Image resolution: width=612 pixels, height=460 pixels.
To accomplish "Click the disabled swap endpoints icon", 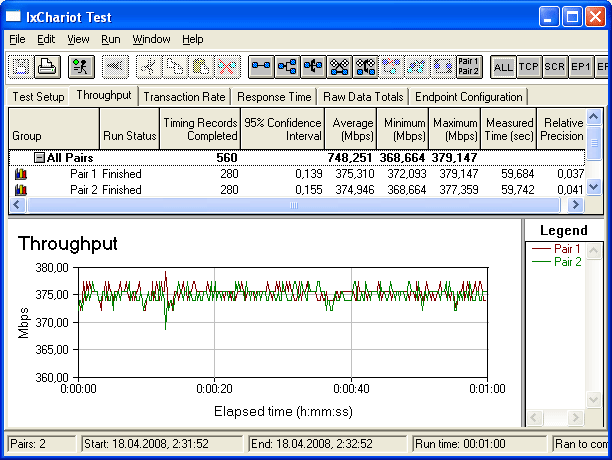I will point(443,67).
